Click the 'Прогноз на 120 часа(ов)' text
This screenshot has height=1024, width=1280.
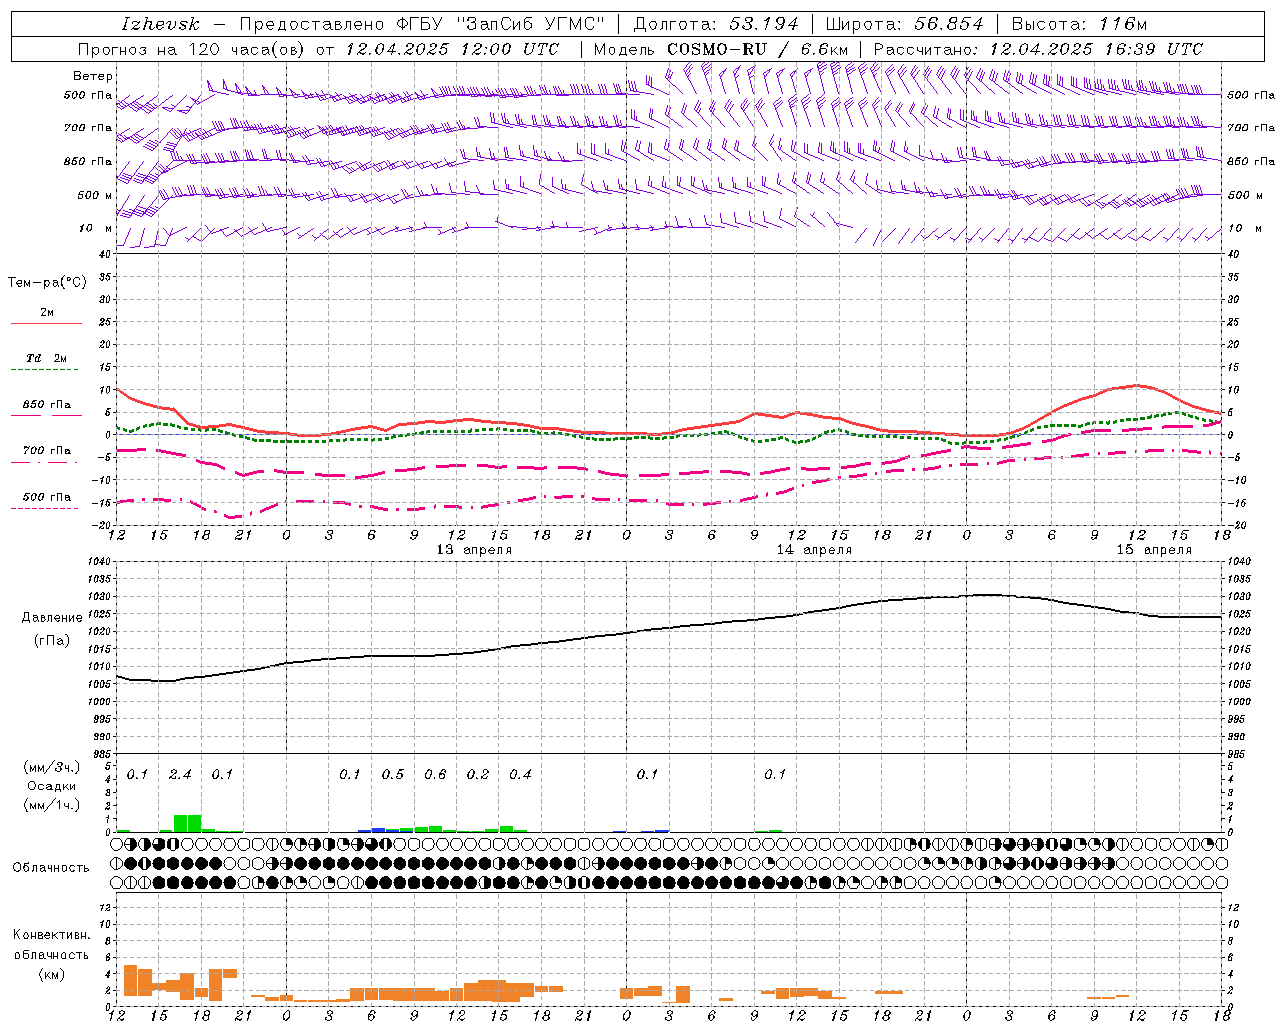[191, 49]
